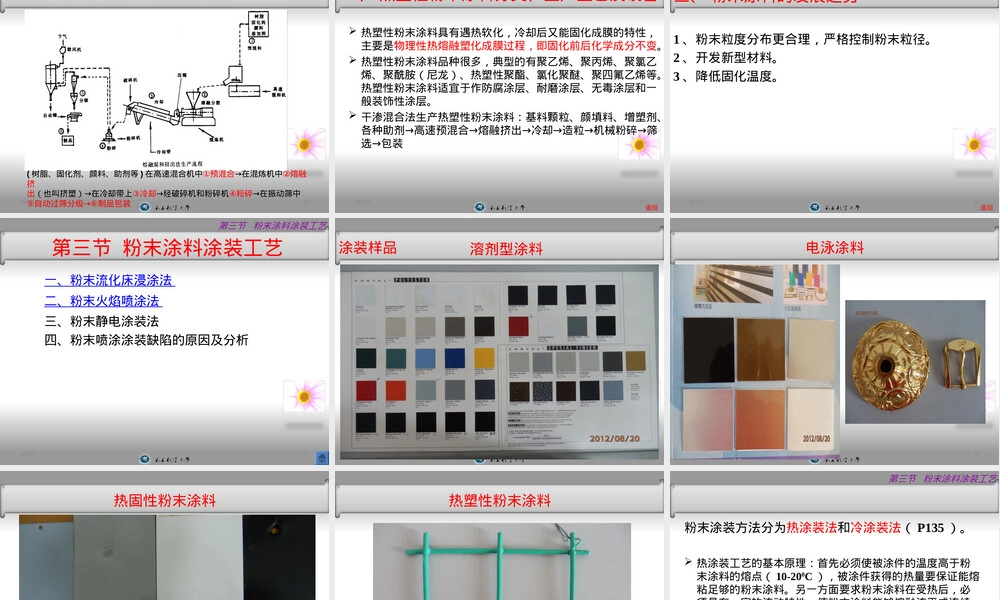
Task: Select the green coated wire mesh photo
Action: click(502, 562)
